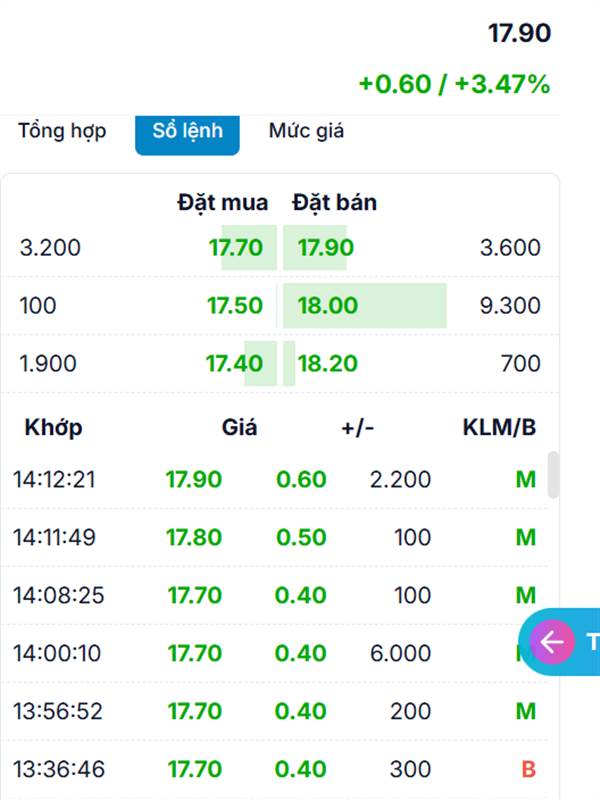Click the +0.60 / +3.47% change text
This screenshot has width=600, height=800.
454,84
